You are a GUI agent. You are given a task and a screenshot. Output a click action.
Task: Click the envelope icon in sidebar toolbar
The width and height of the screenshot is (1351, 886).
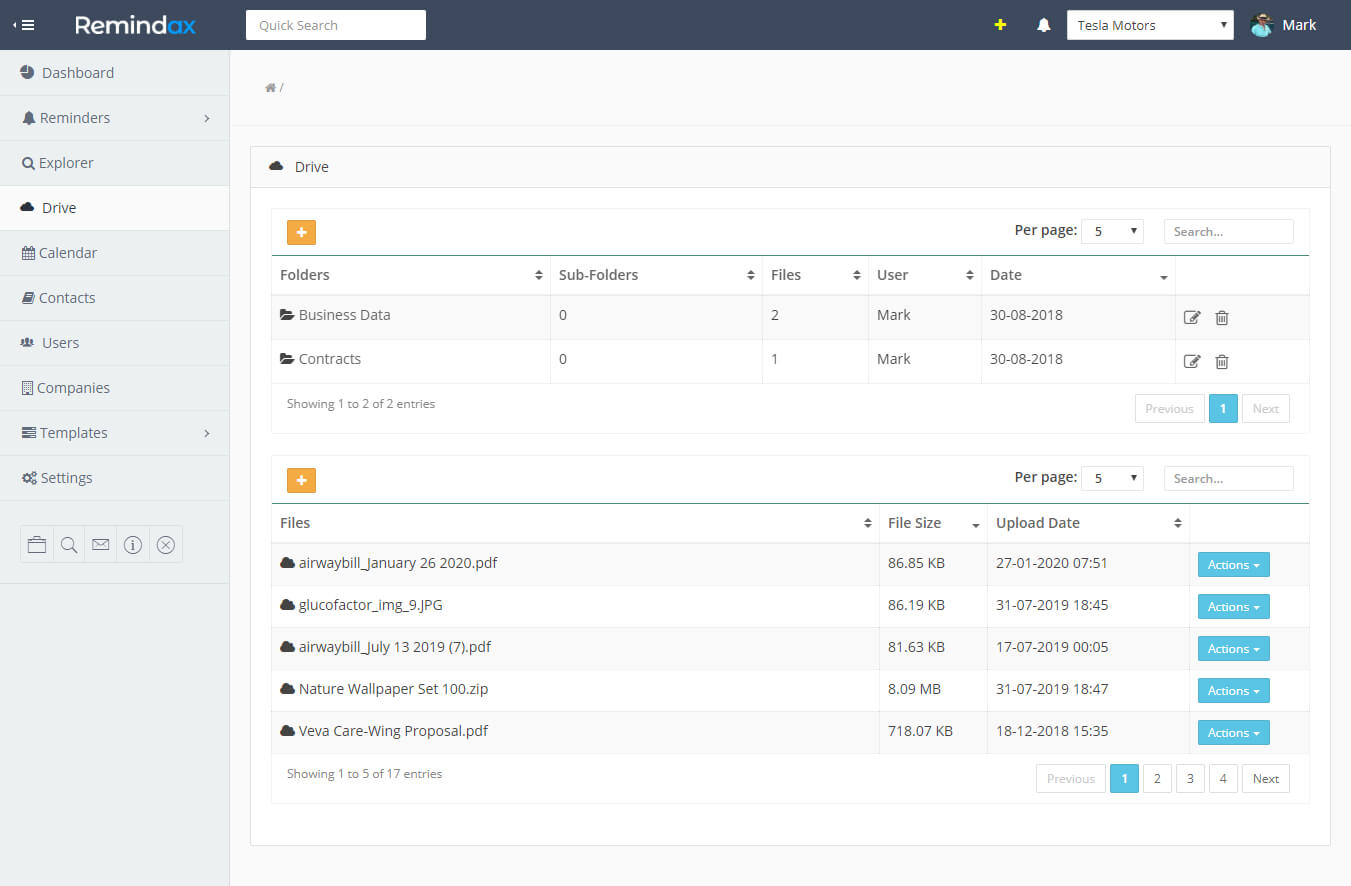click(101, 545)
